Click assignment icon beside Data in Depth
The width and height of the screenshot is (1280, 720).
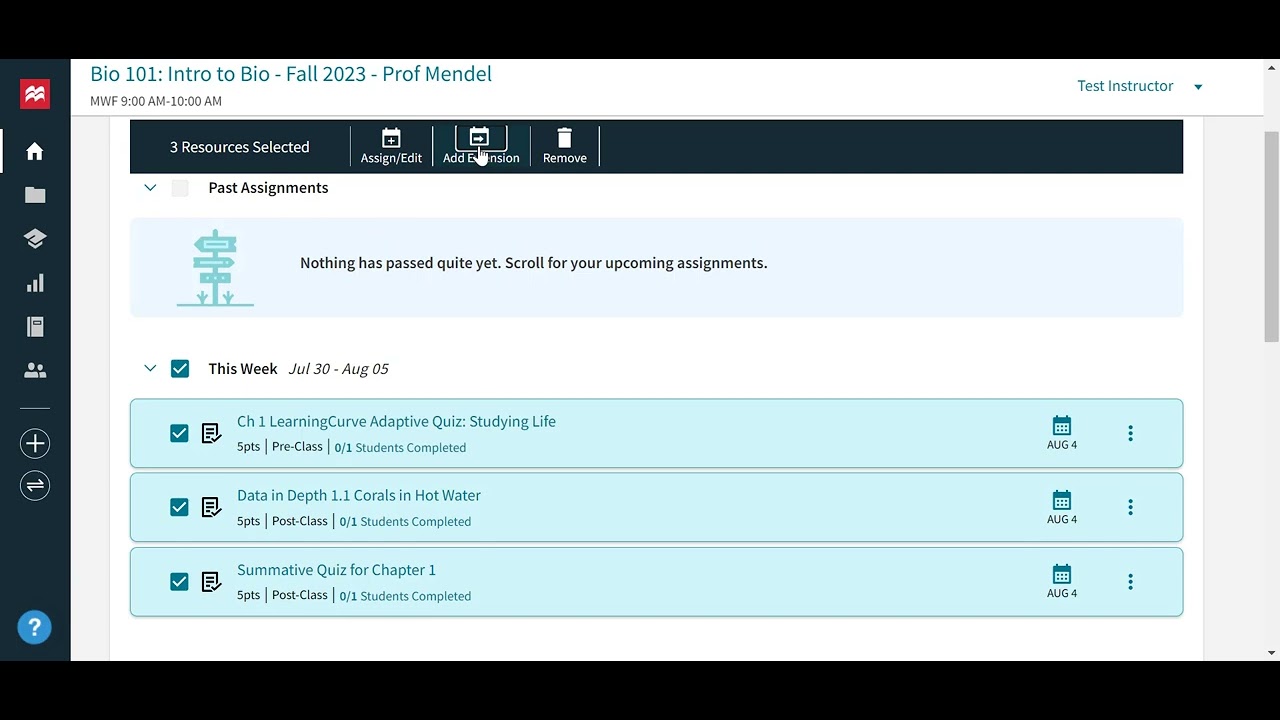211,507
